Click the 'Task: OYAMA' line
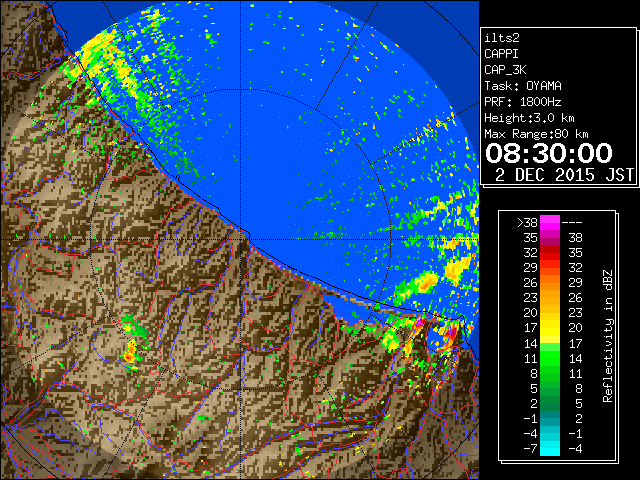Viewport: 640px width, 480px height. point(523,86)
